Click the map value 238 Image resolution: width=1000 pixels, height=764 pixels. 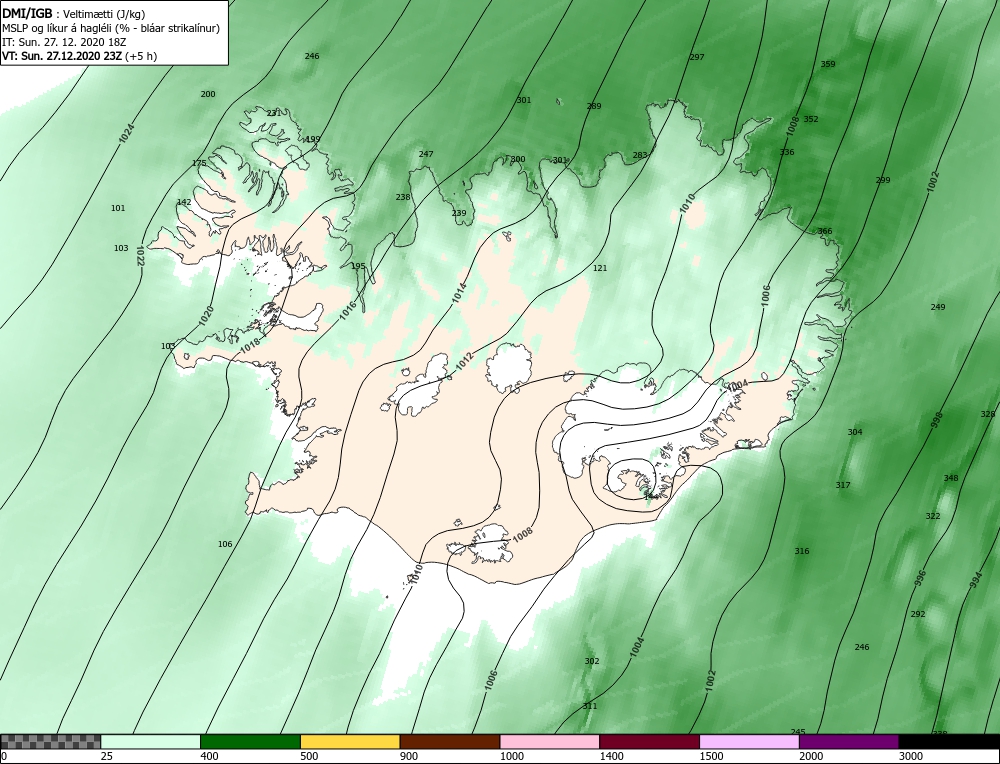403,197
